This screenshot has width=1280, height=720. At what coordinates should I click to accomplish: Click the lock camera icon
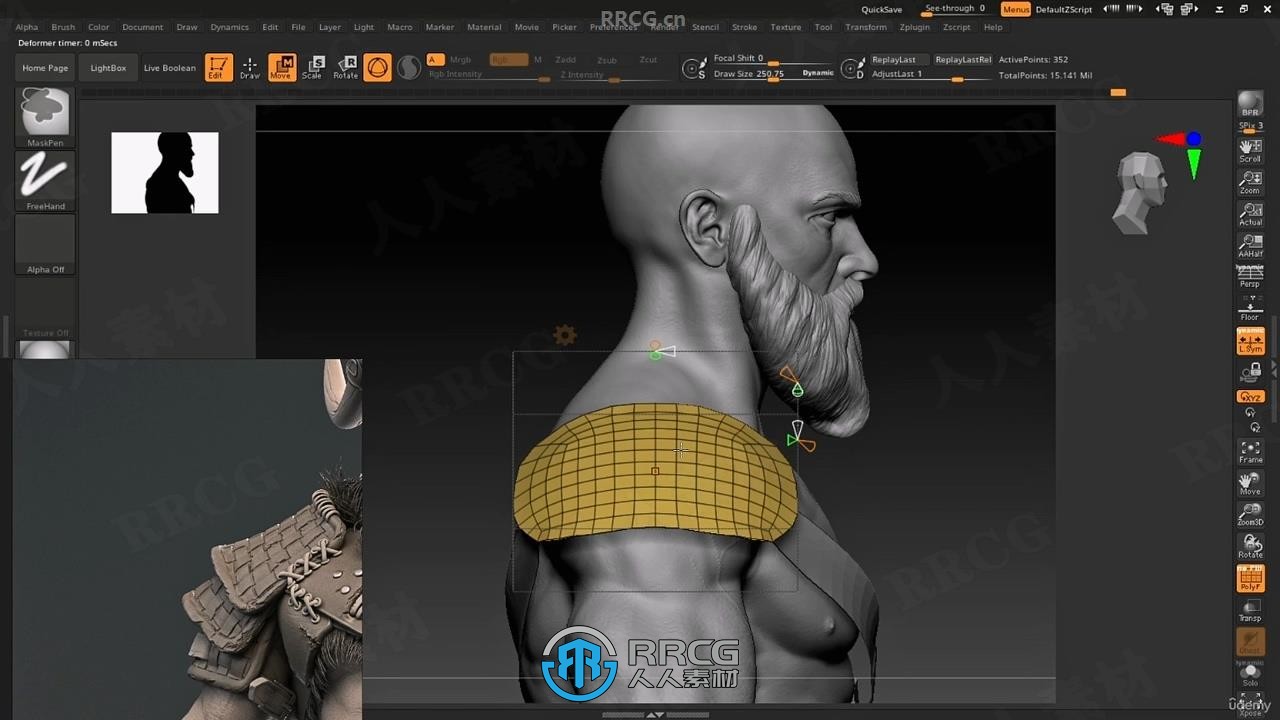point(1250,372)
